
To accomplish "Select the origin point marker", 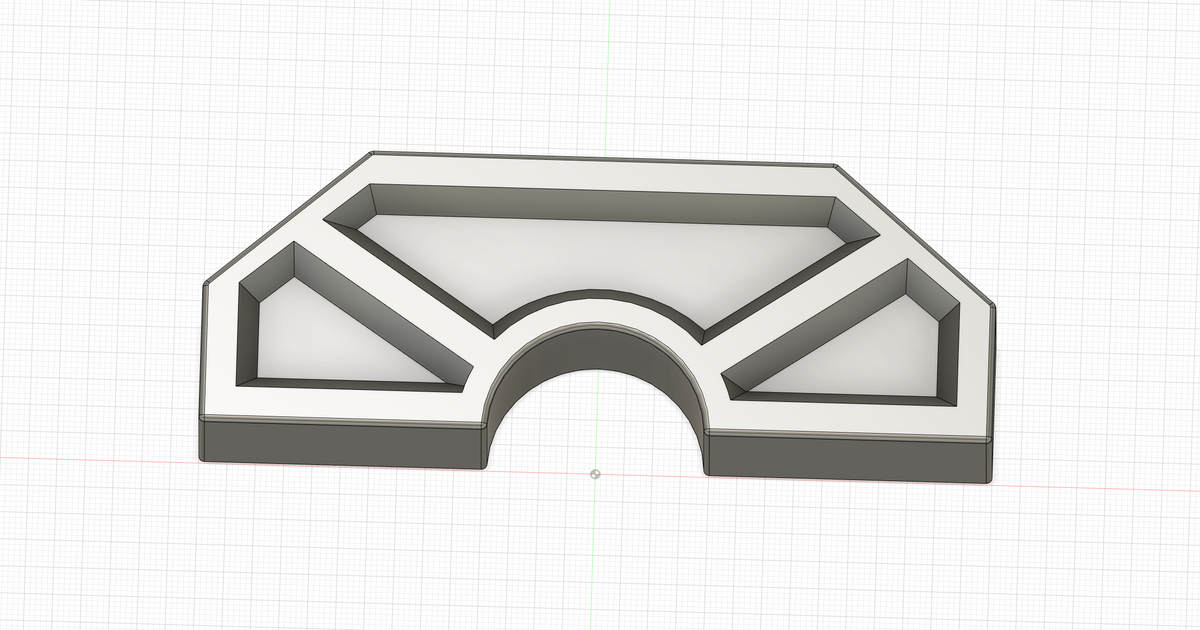I will pyautogui.click(x=597, y=472).
